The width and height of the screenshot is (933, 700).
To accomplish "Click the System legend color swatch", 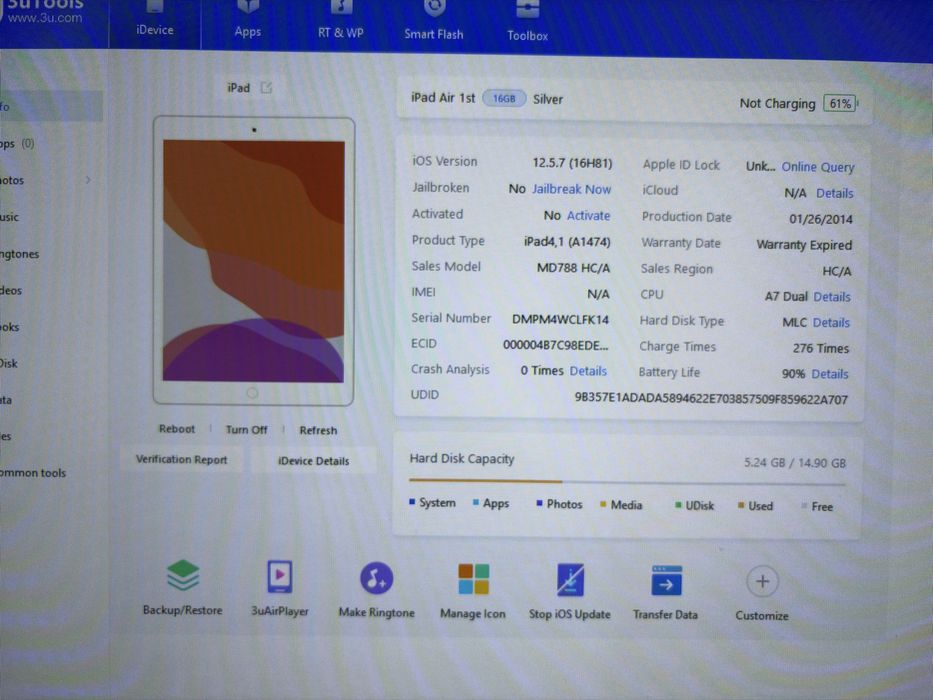I will pos(412,502).
